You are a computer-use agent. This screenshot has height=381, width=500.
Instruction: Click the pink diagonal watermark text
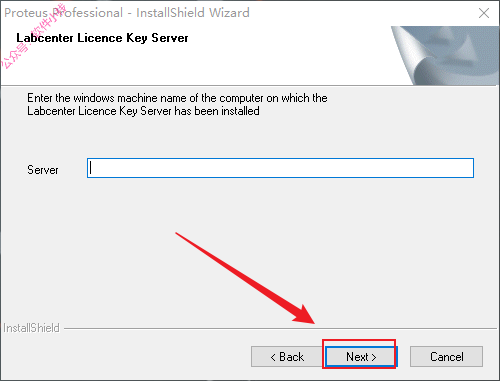[33, 36]
